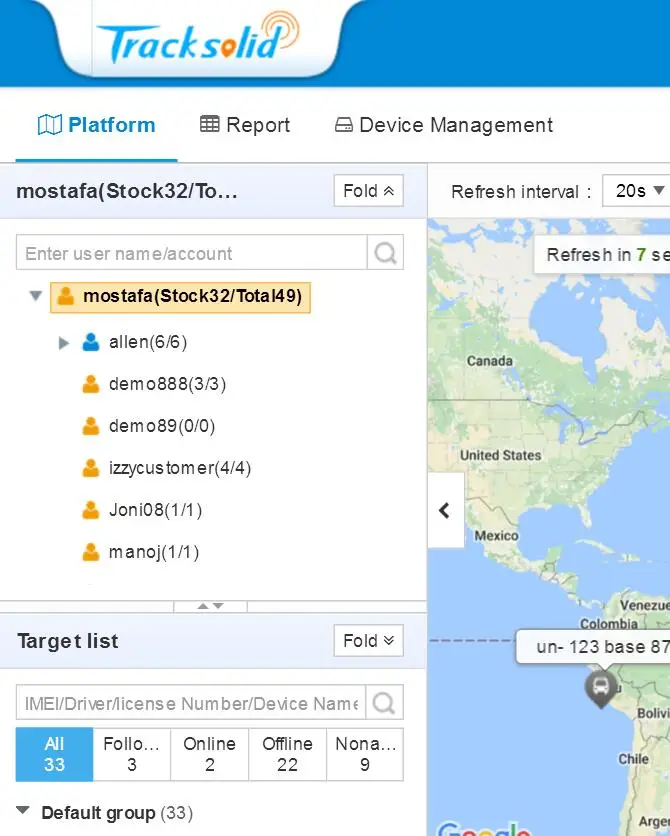The height and width of the screenshot is (836, 670).
Task: Expand the allen(6/6) sub-account
Action: tap(63, 342)
